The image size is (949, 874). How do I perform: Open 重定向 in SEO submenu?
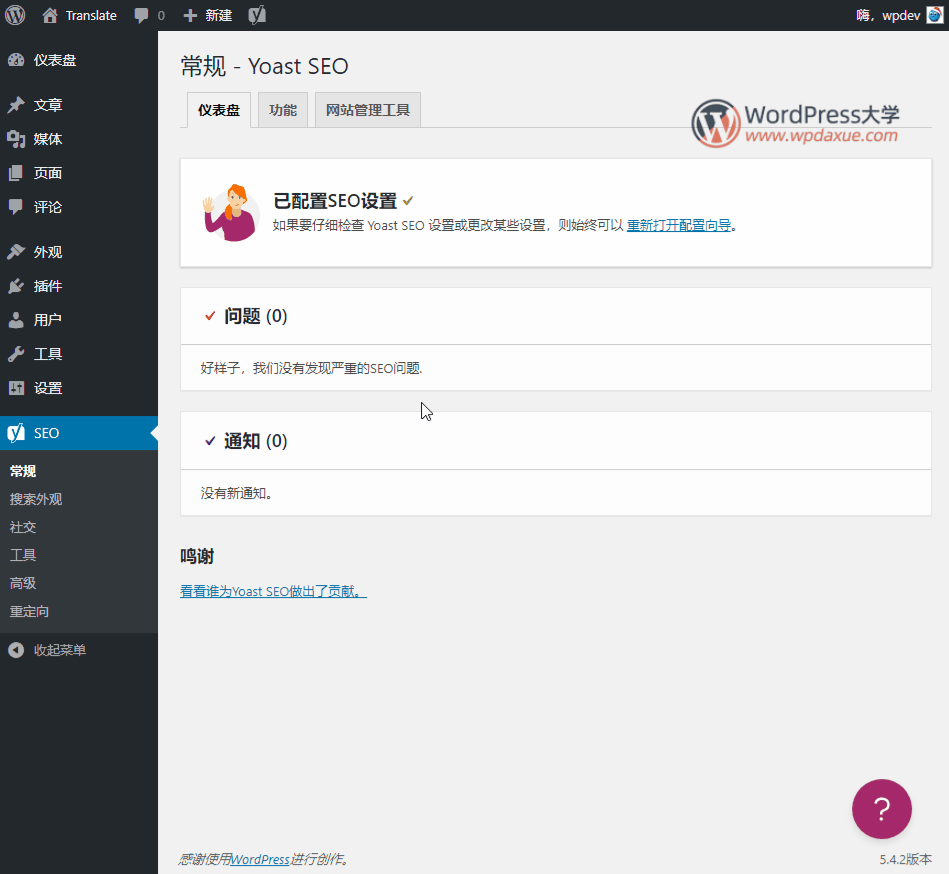pos(29,611)
